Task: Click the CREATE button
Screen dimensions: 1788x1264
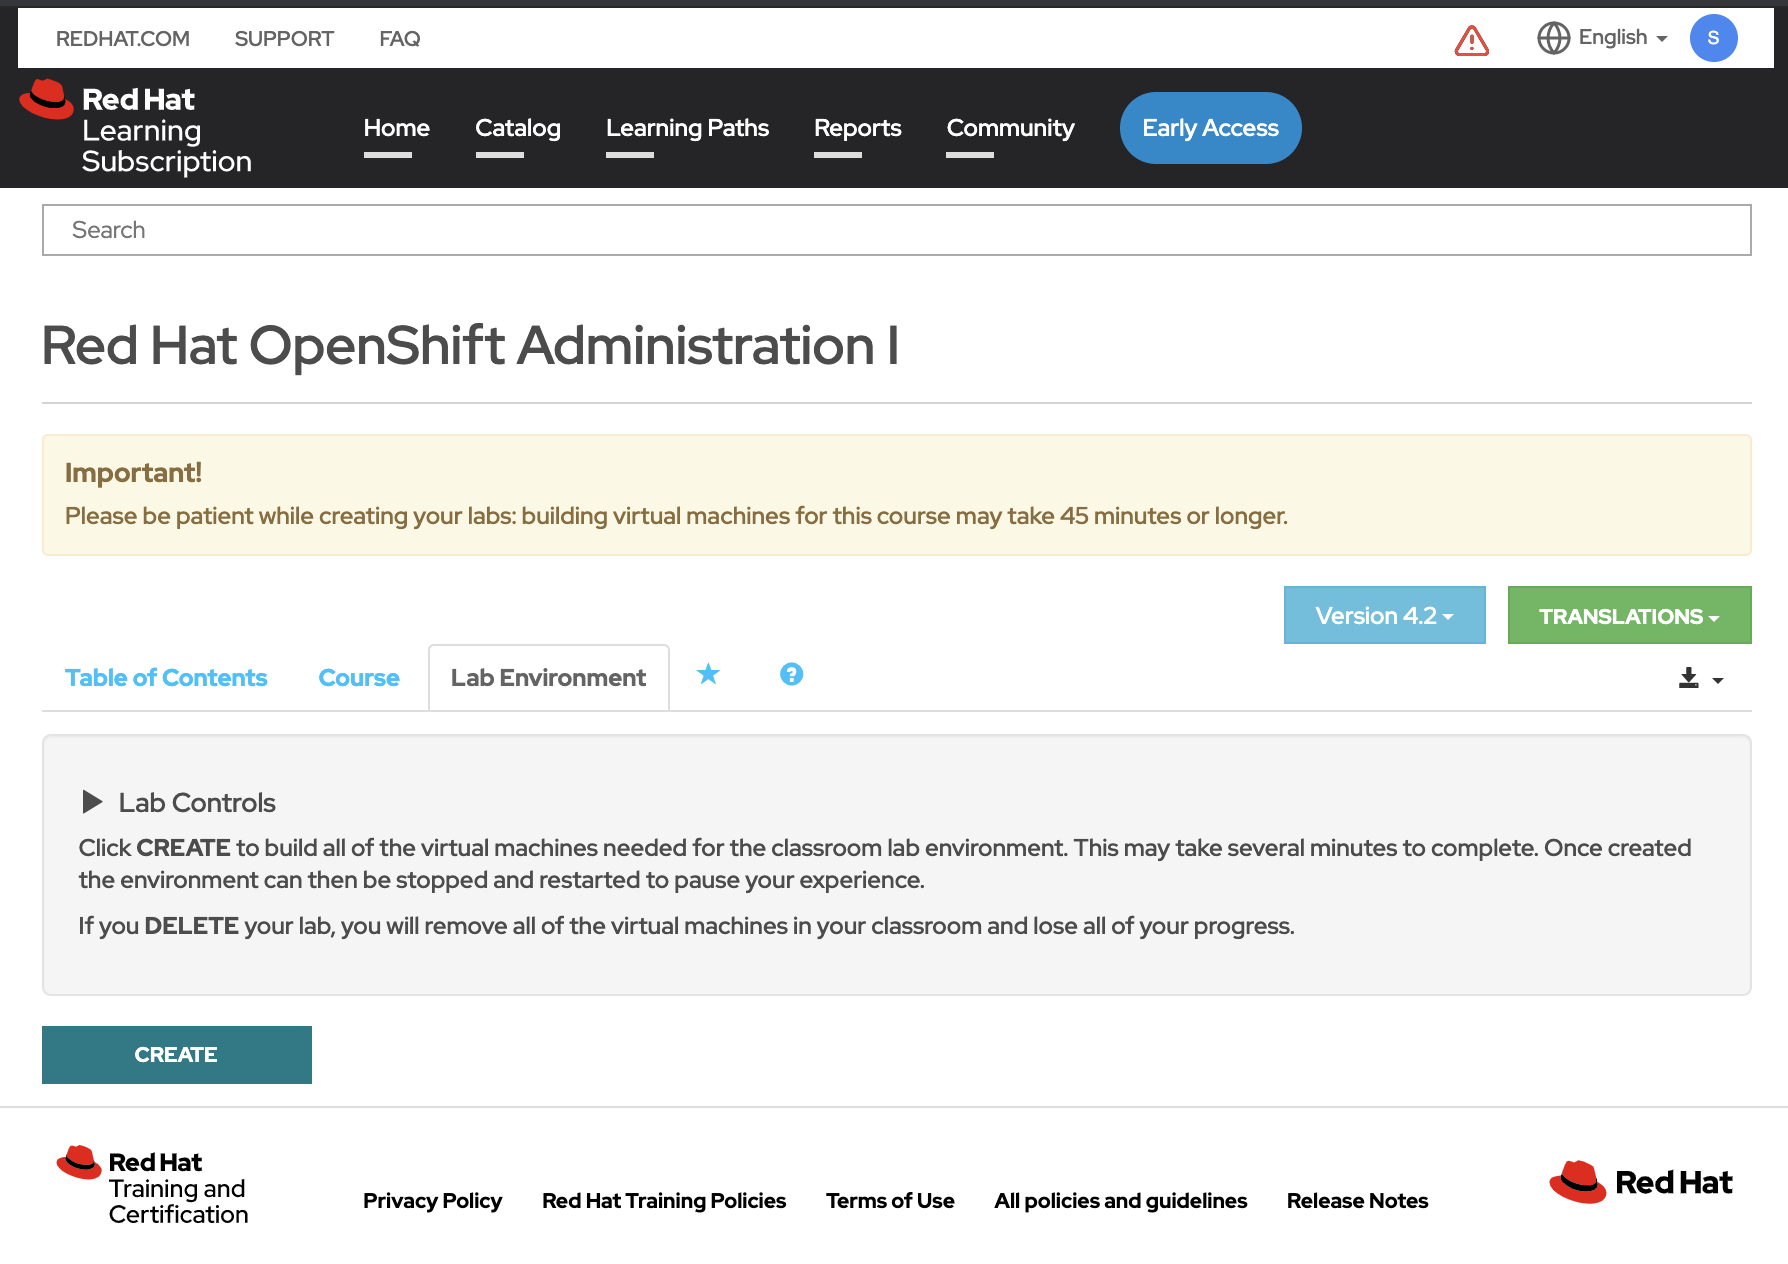Action: (176, 1054)
